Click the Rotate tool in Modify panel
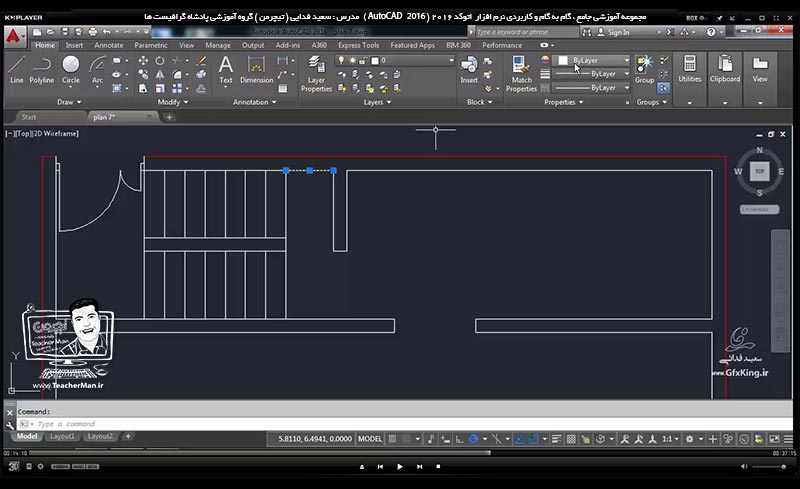The height and width of the screenshot is (489, 800). coord(160,61)
